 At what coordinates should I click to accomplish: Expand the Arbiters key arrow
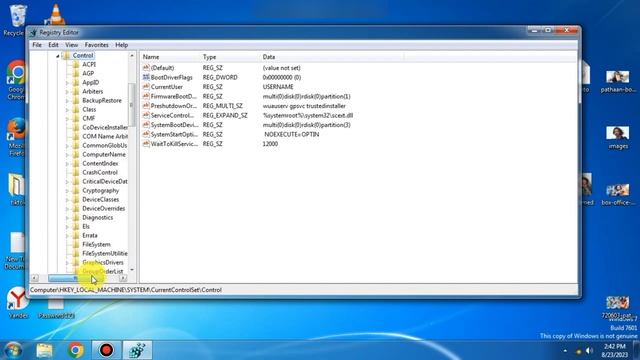[67, 91]
